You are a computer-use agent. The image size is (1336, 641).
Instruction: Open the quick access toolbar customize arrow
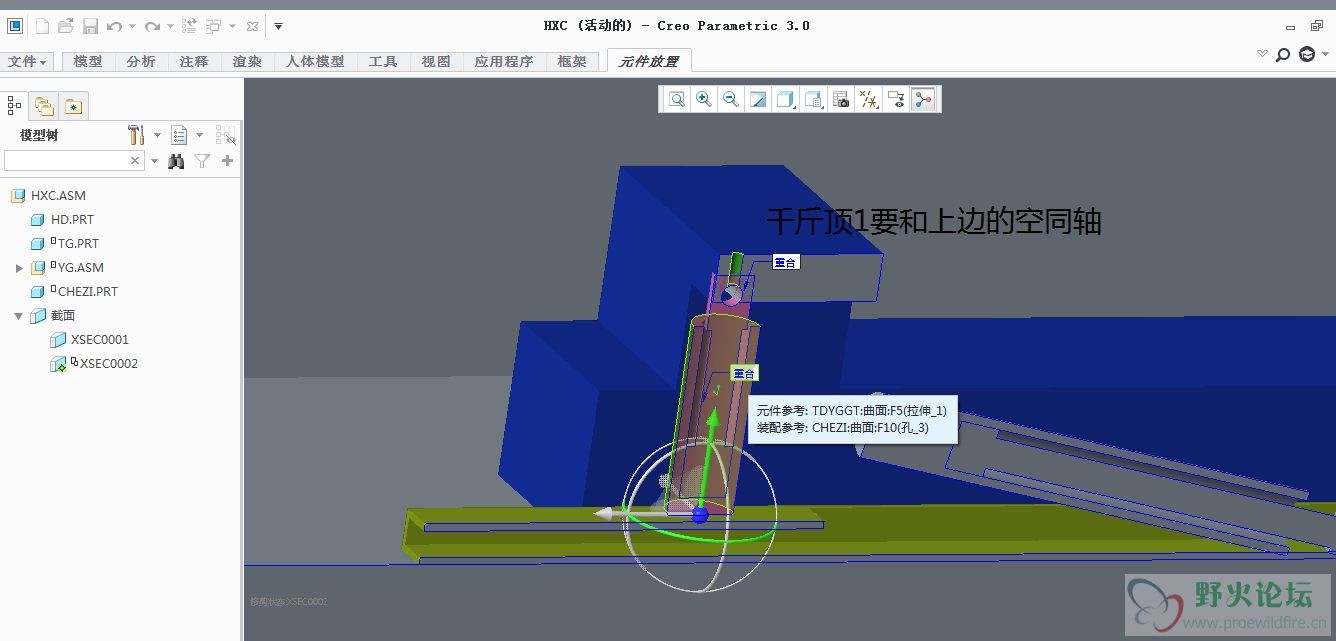point(278,27)
